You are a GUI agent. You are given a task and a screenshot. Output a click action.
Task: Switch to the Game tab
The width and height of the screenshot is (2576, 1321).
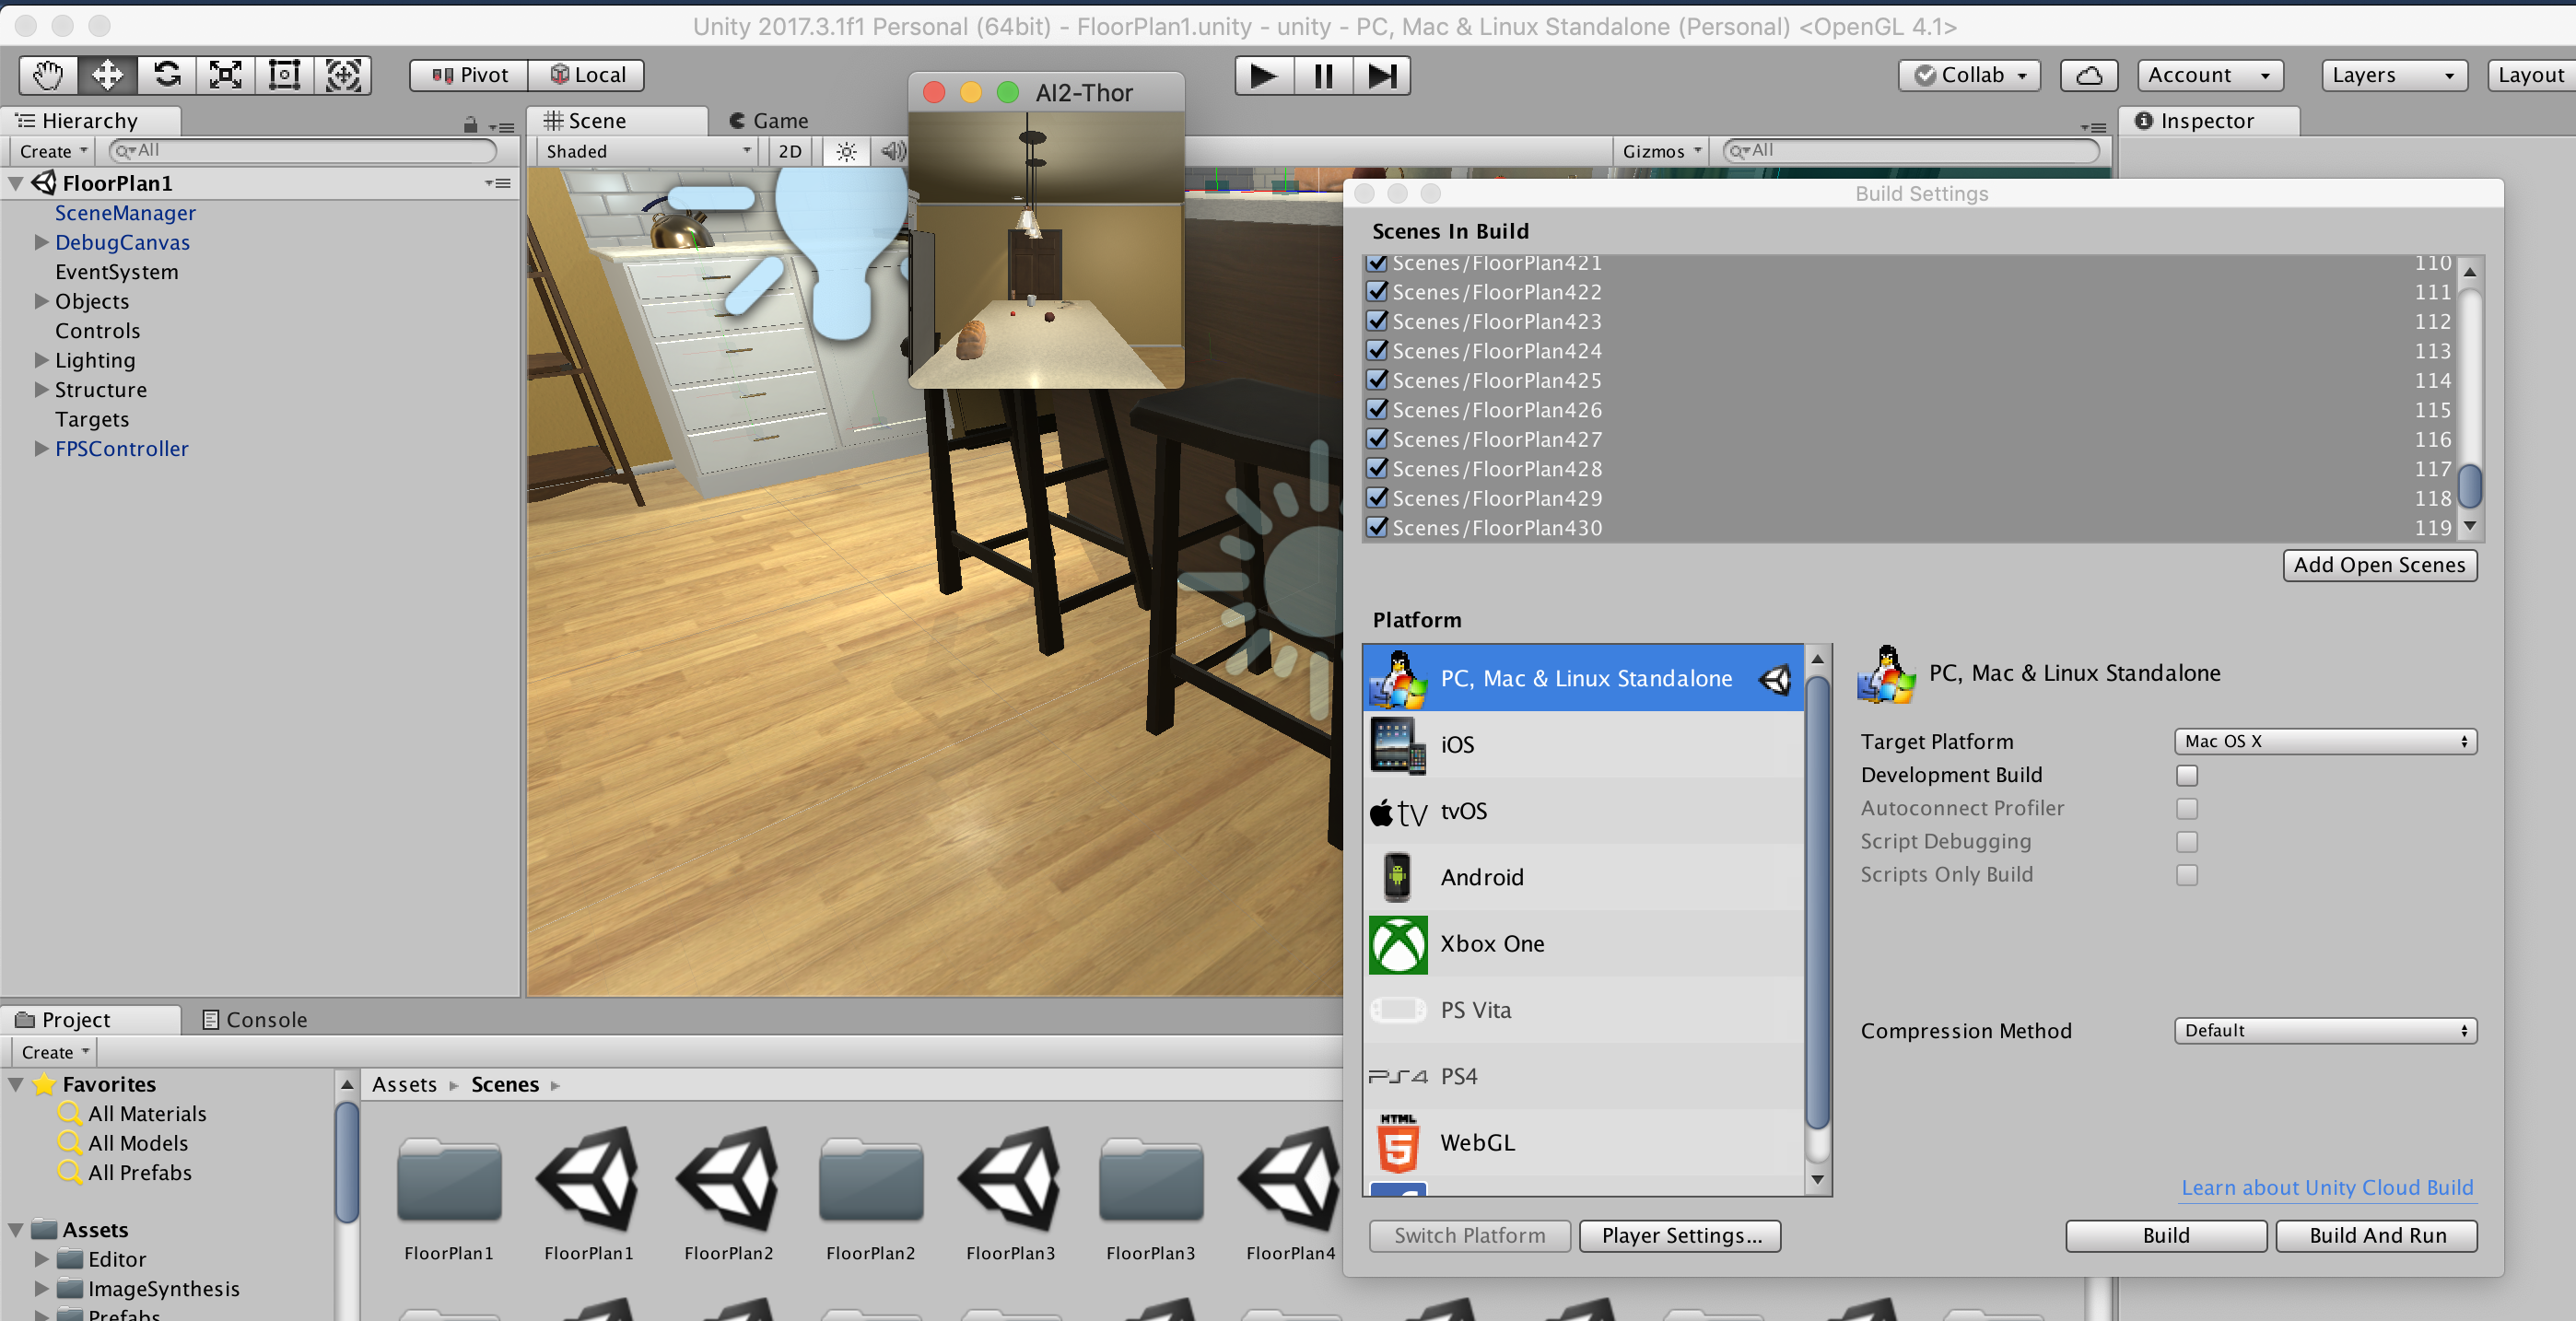768,121
